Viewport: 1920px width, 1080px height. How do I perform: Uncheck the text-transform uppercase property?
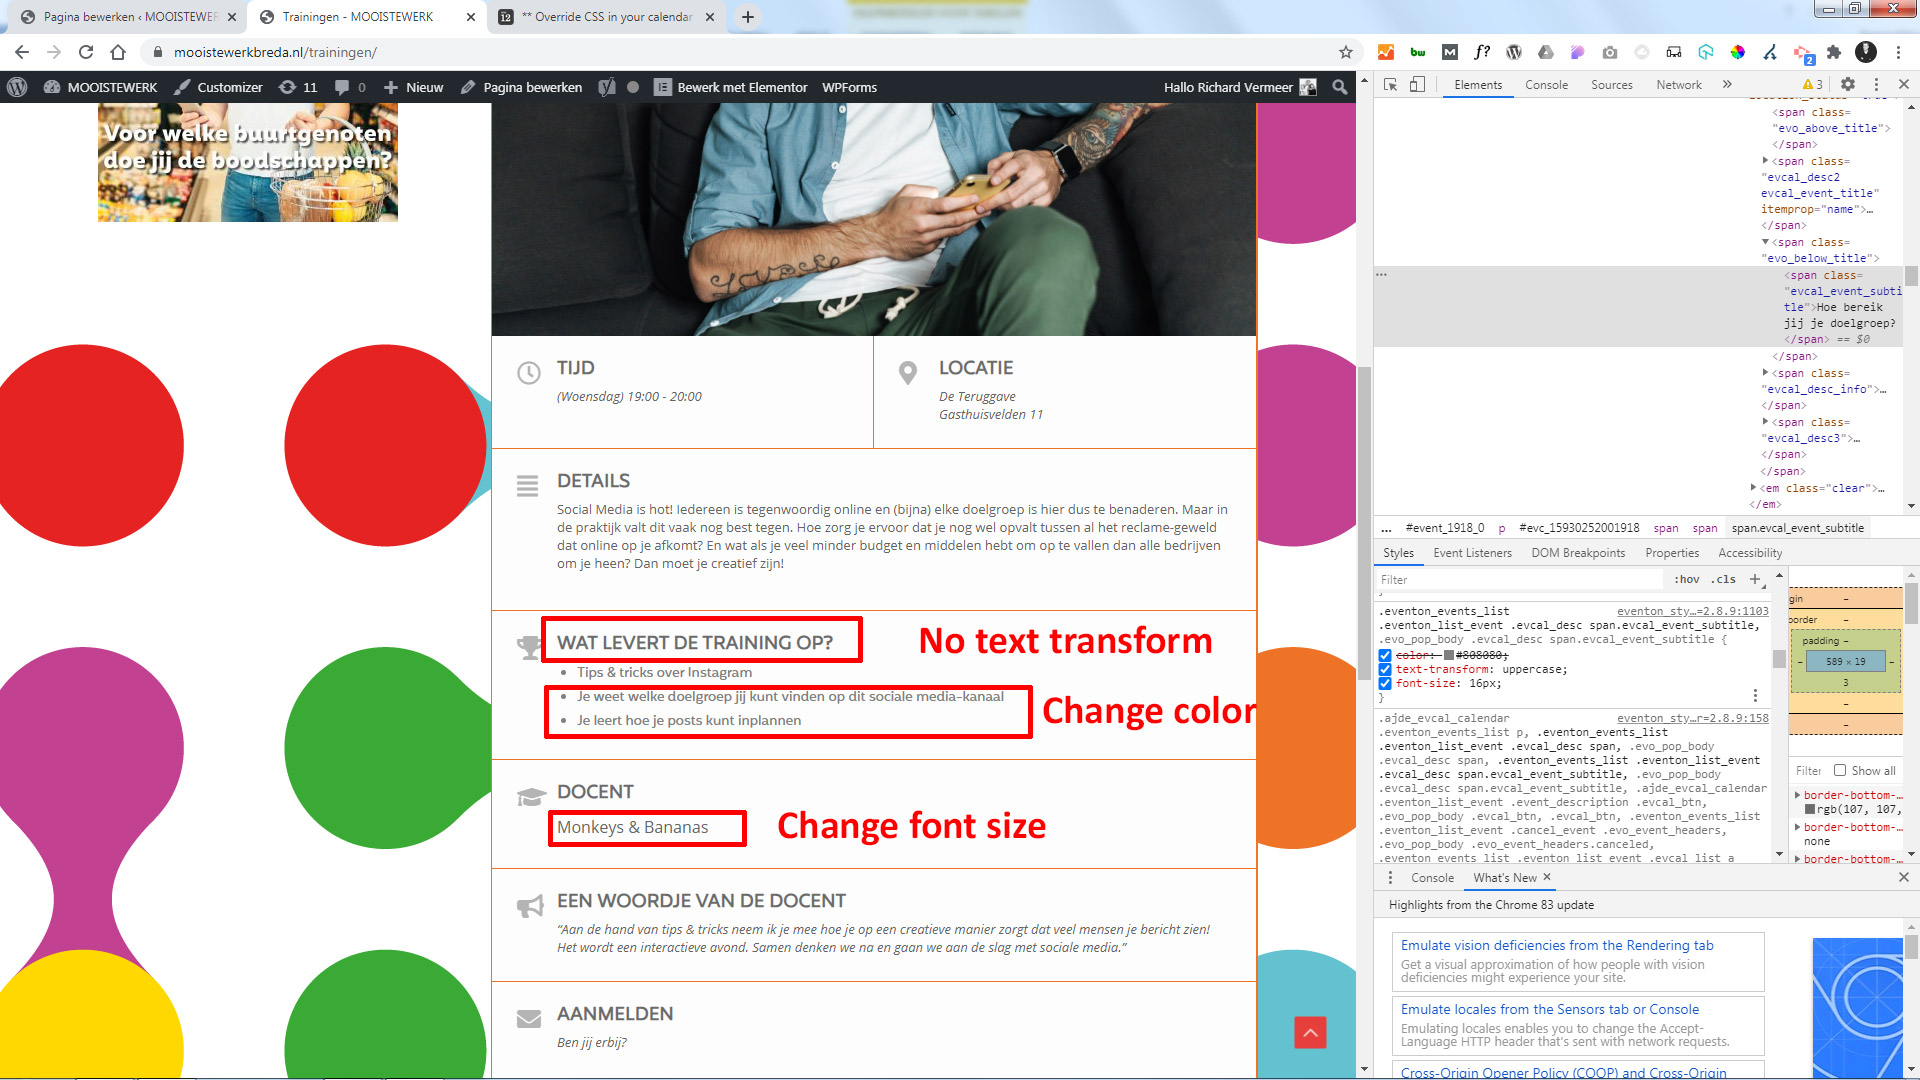1385,670
